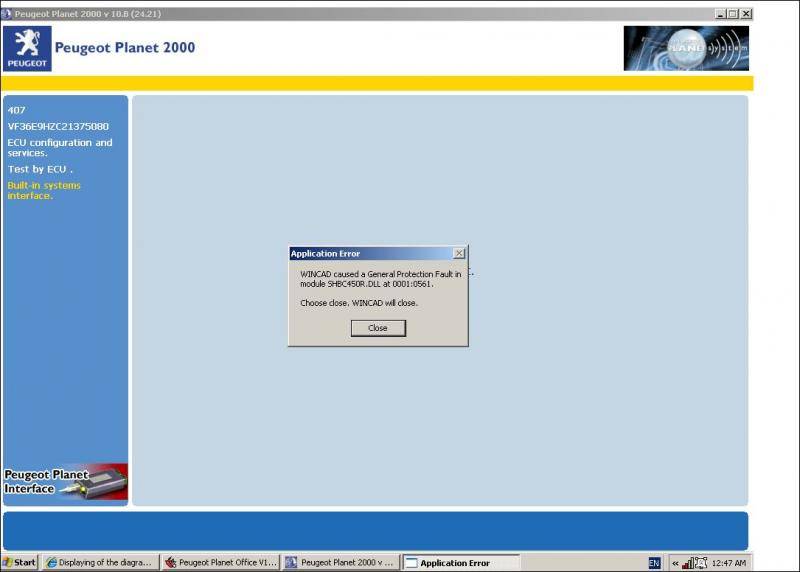Dismiss error dialog with X button
Viewport: 800px width, 572px height.
pos(459,254)
